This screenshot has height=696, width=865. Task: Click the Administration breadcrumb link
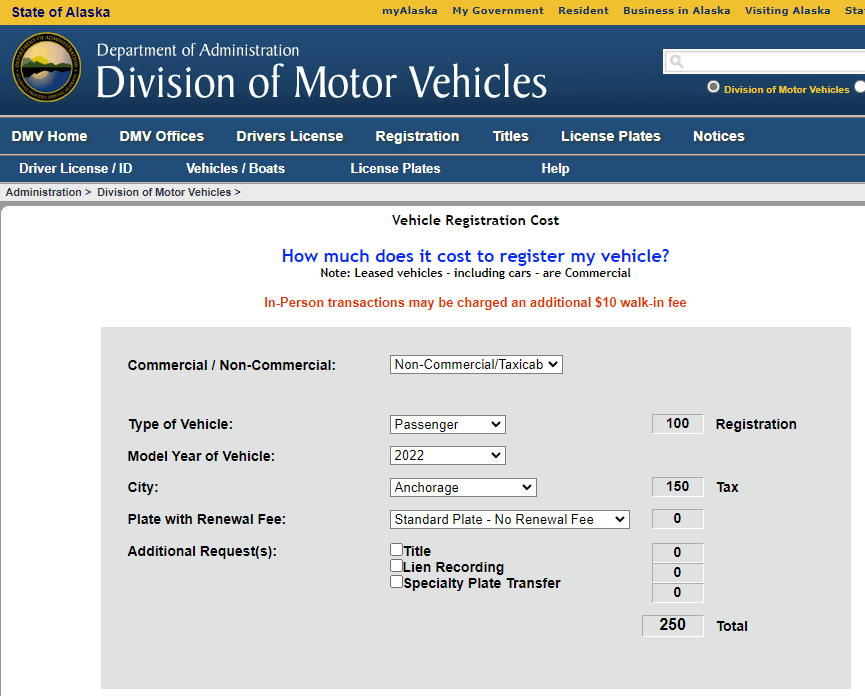point(44,192)
